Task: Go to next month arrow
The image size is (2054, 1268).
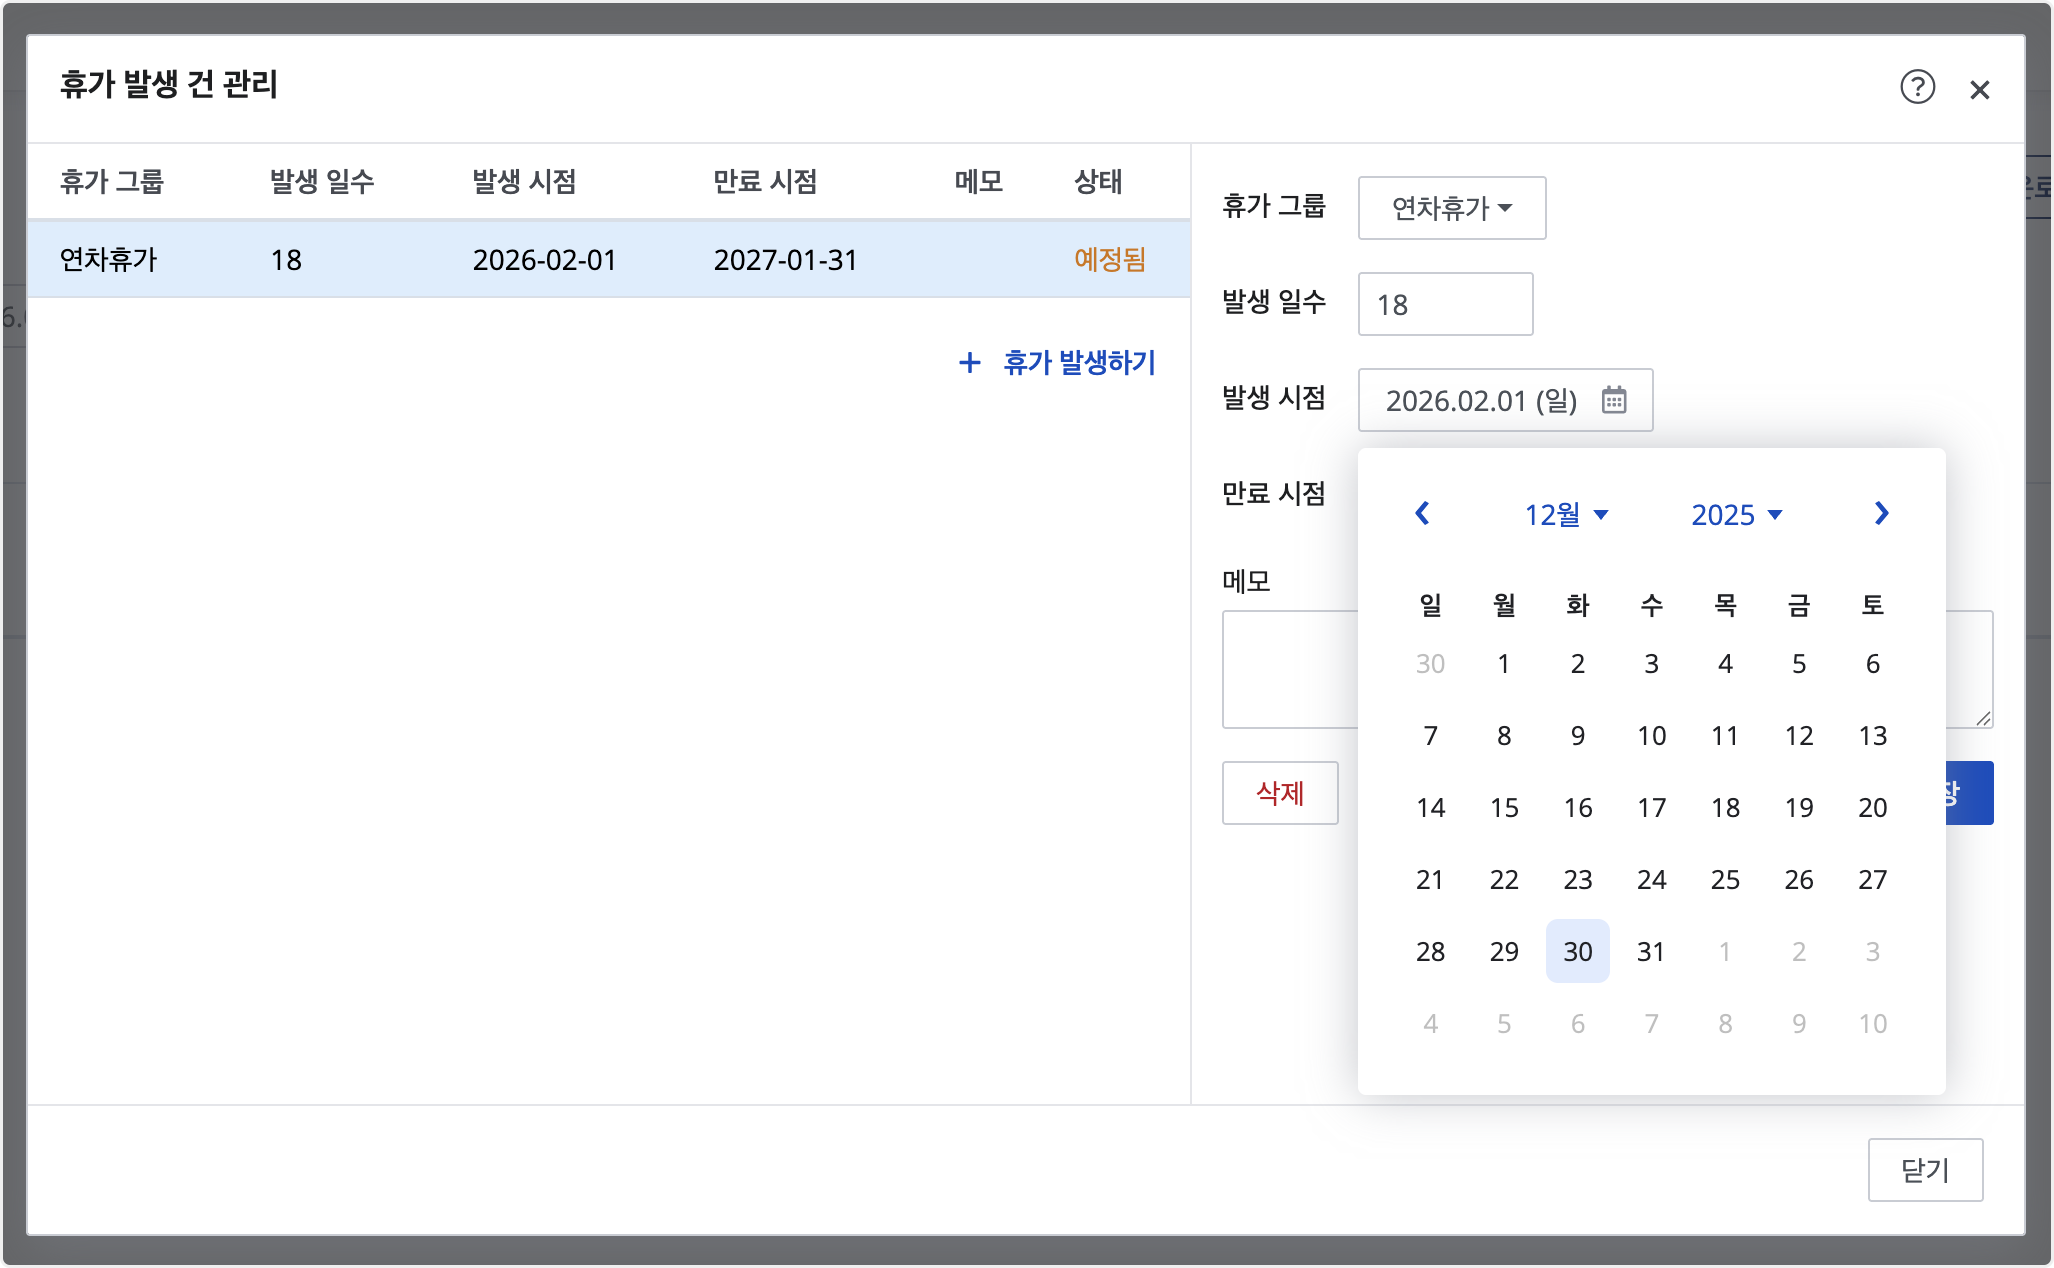Action: click(x=1881, y=514)
